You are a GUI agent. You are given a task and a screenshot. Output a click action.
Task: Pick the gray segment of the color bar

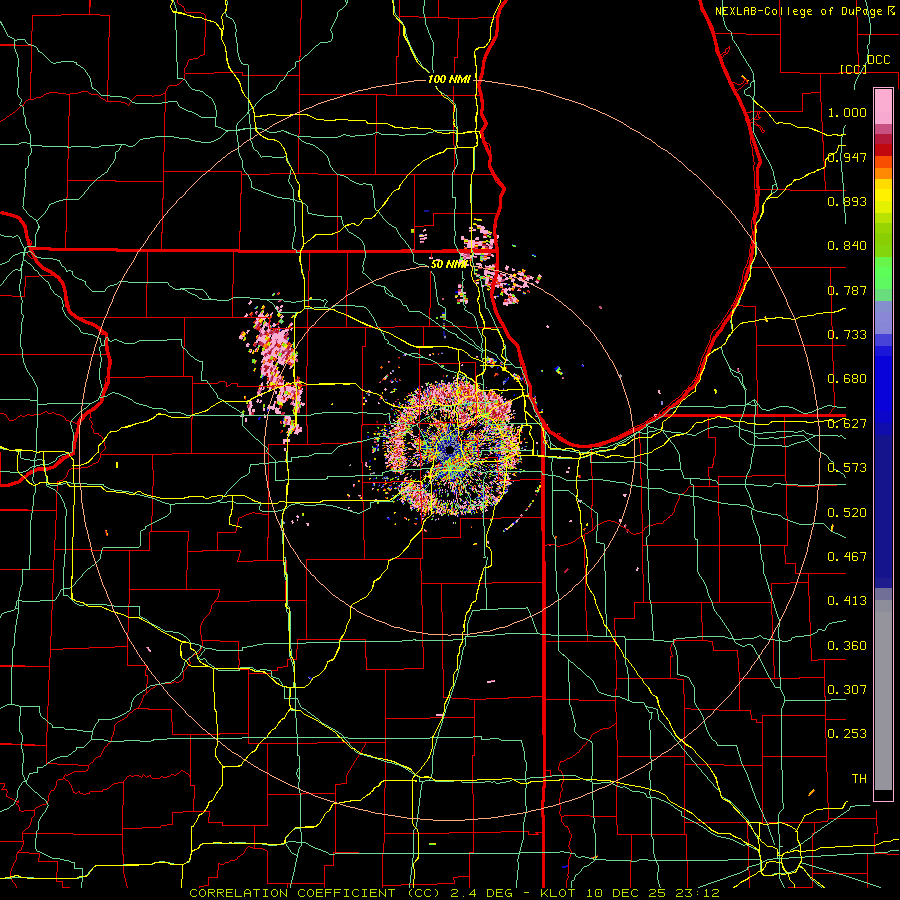click(x=883, y=695)
